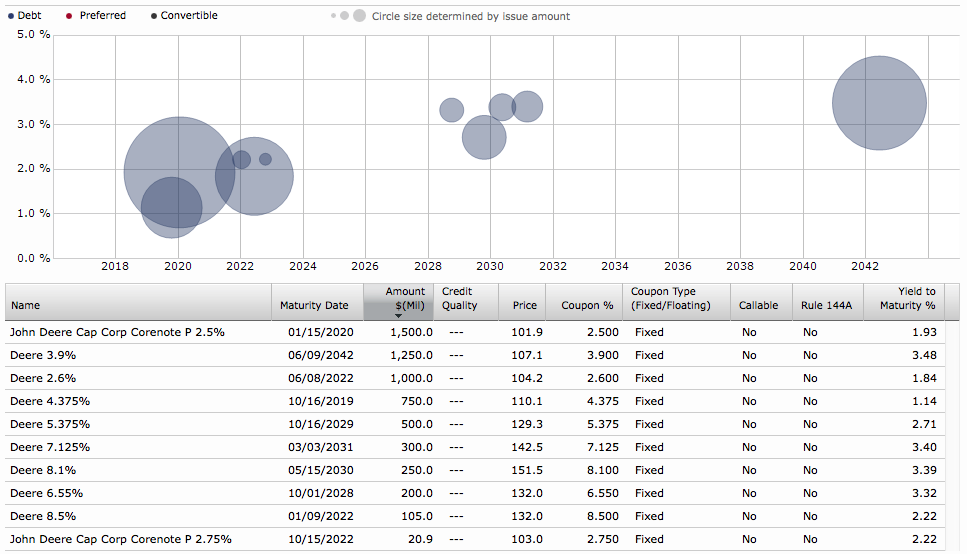
Task: Click maturity date 10/01/2028
Action: (321, 493)
